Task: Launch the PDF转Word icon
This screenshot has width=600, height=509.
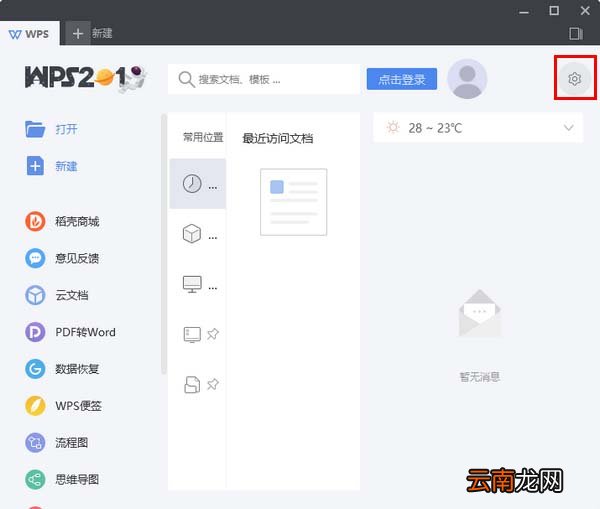Action: tap(35, 332)
